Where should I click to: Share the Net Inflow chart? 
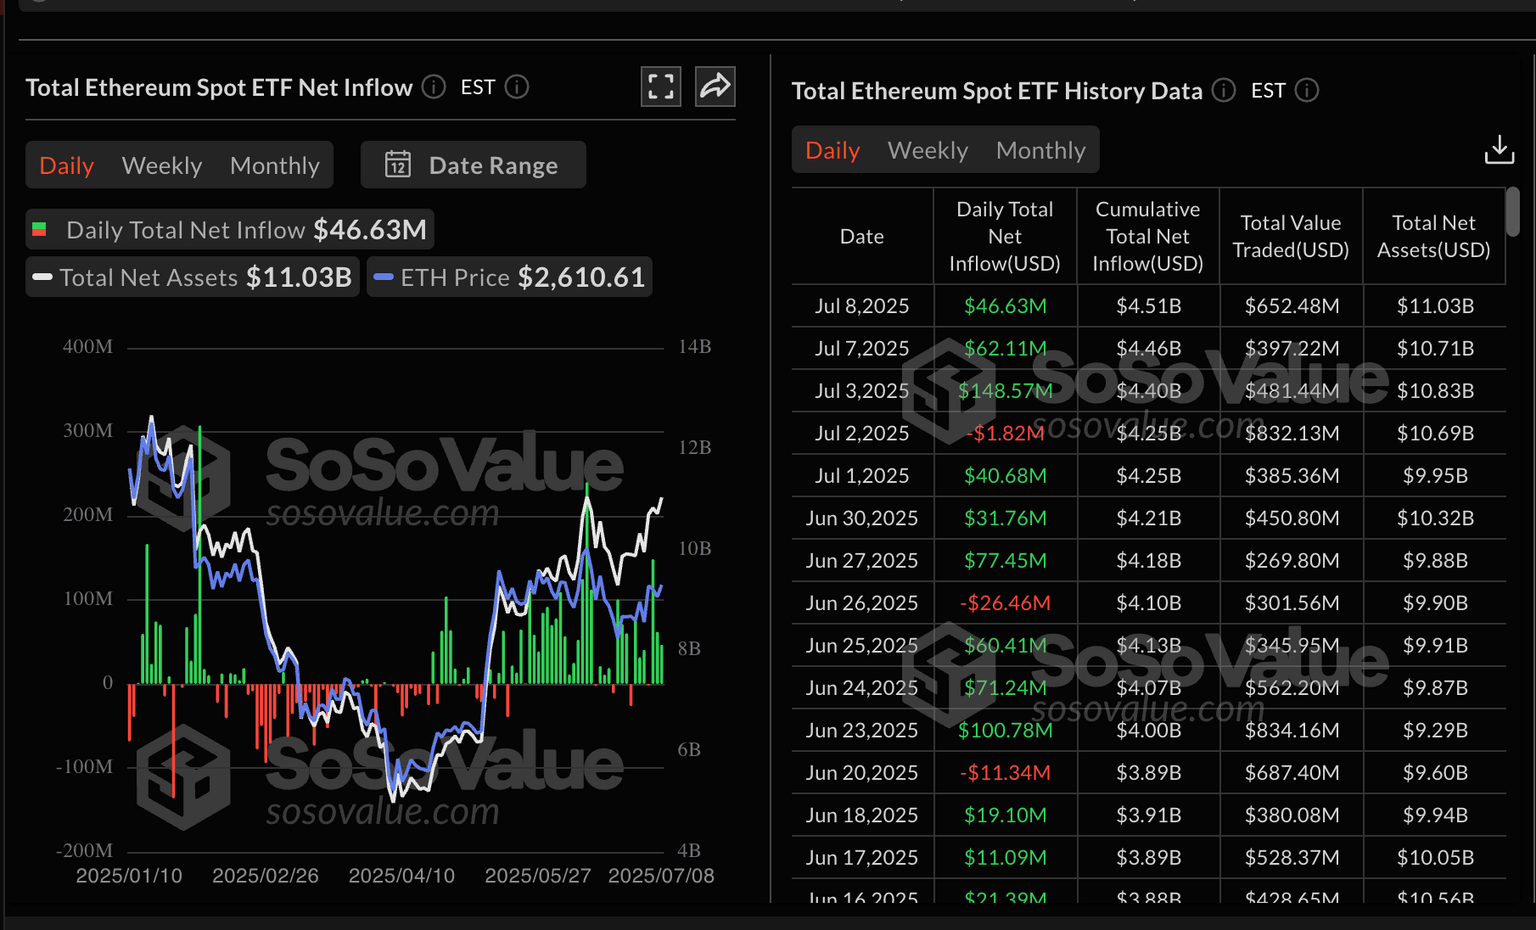(715, 87)
